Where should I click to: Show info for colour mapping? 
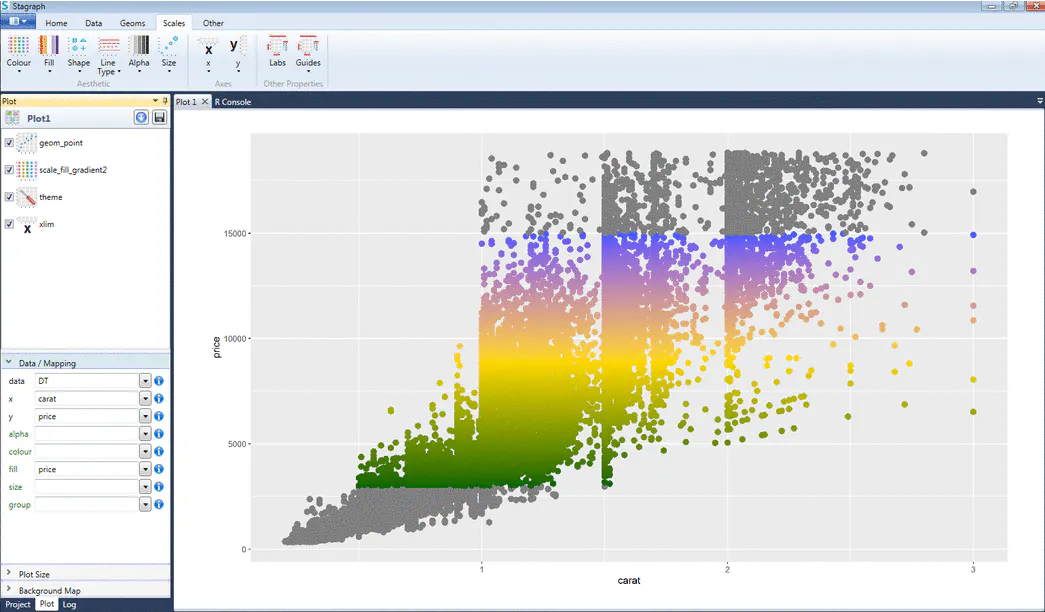tap(159, 451)
